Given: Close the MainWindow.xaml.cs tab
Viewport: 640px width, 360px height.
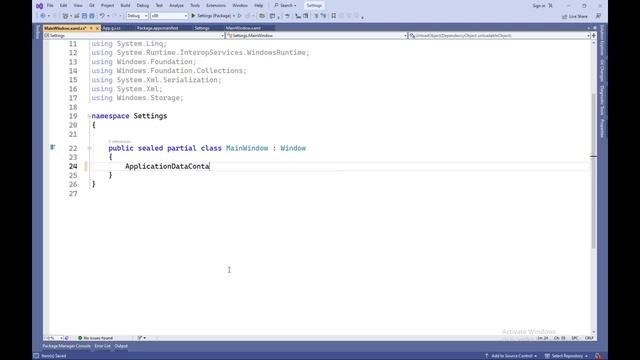Looking at the screenshot, I should (x=97, y=28).
